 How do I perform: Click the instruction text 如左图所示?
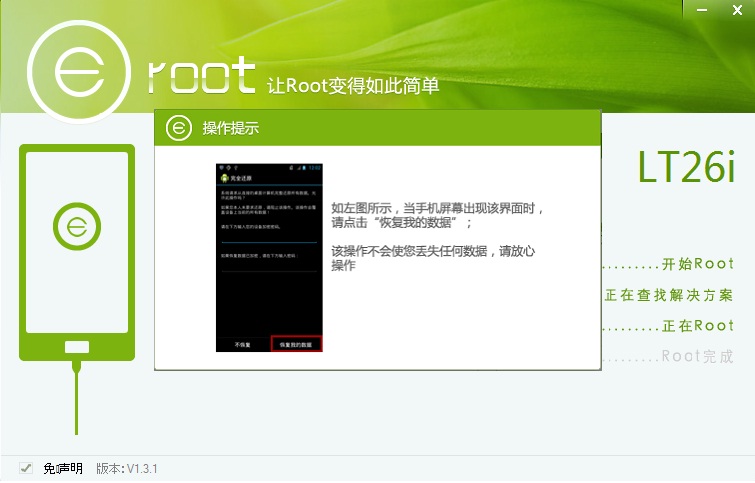tap(361, 209)
